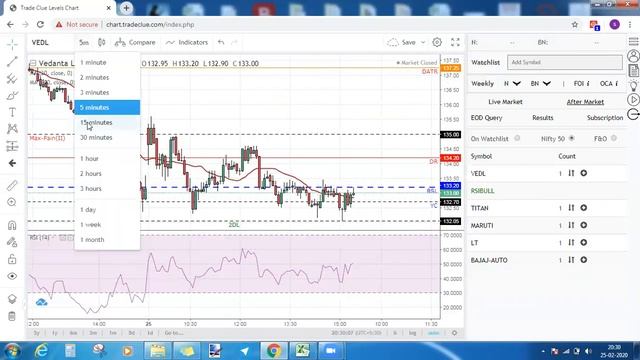Choose 2 hours interval

point(107,173)
